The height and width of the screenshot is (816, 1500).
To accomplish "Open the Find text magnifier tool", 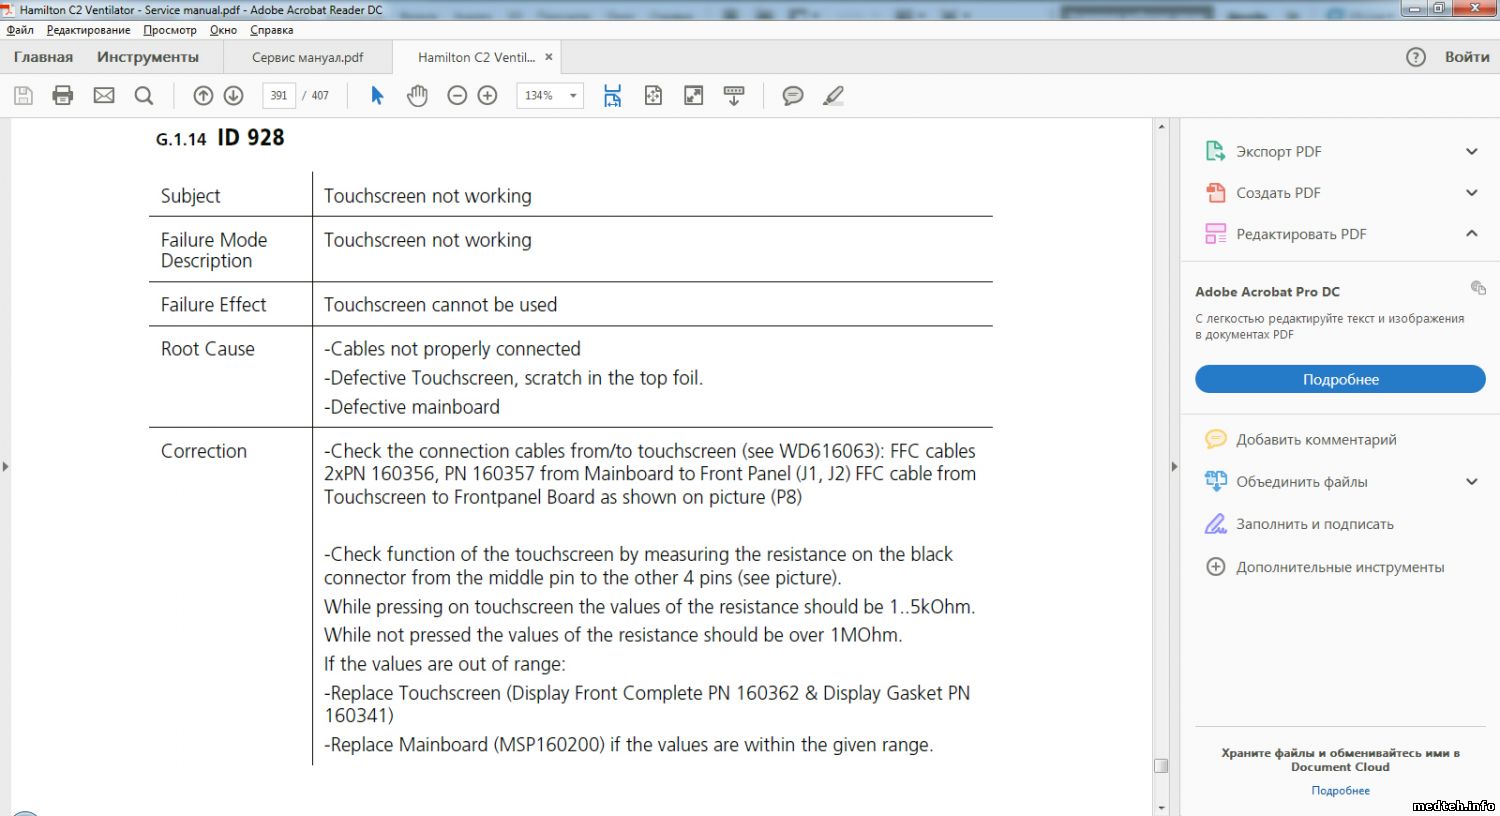I will point(144,95).
